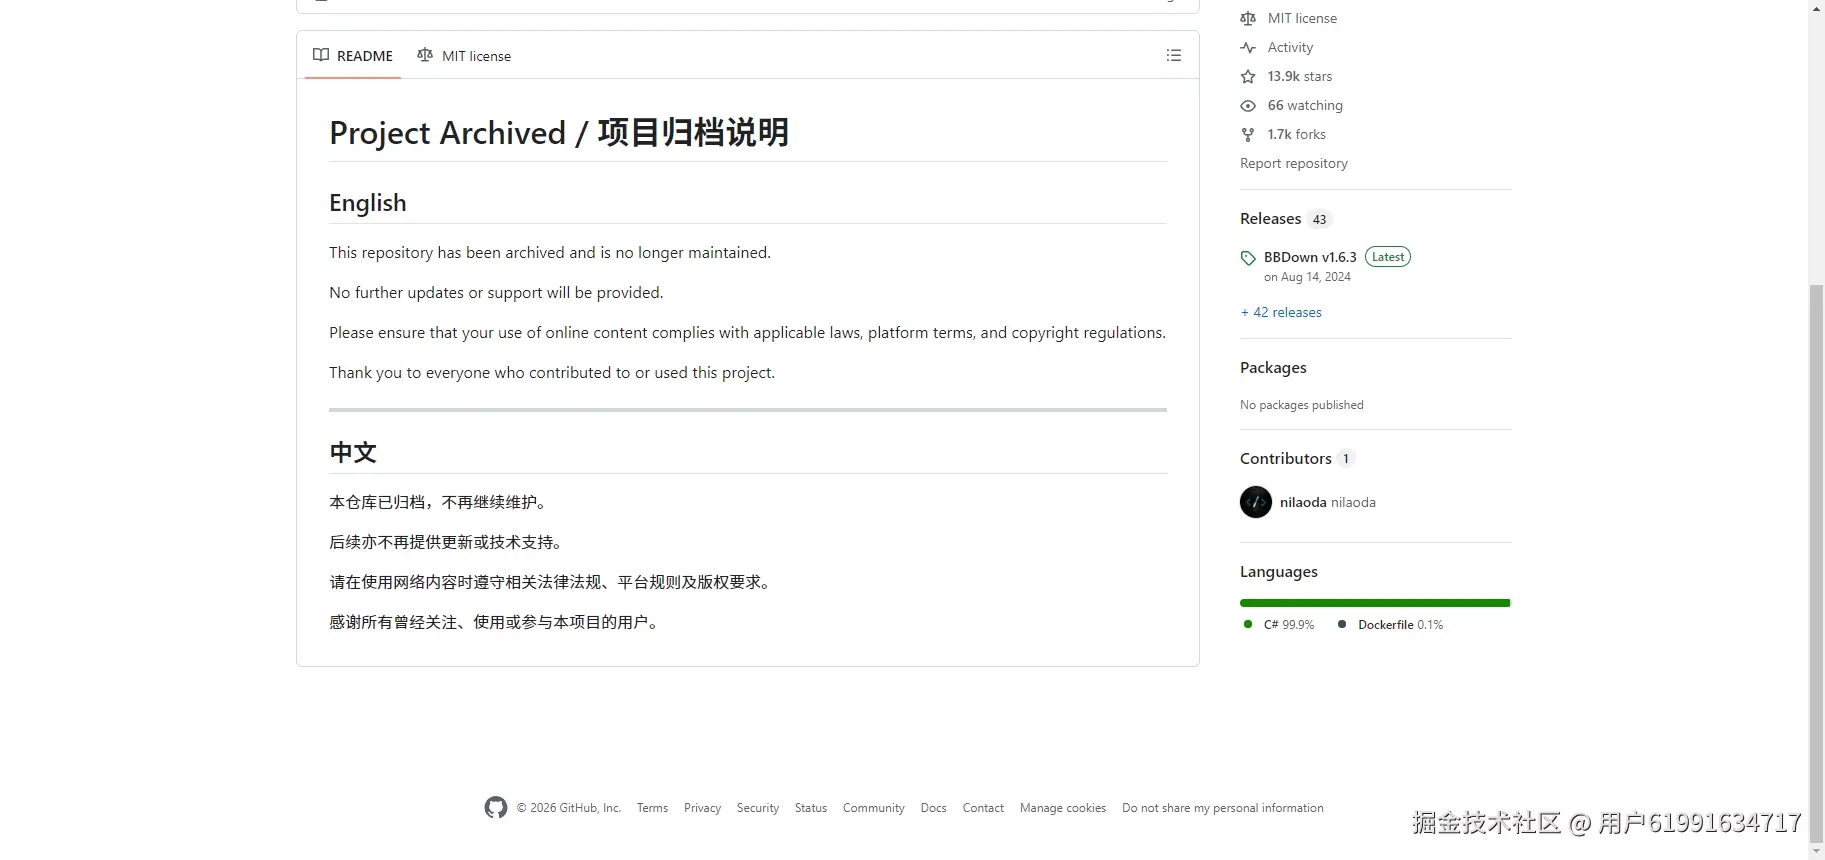This screenshot has width=1825, height=860.
Task: Click the No packages published text
Action: (1301, 405)
